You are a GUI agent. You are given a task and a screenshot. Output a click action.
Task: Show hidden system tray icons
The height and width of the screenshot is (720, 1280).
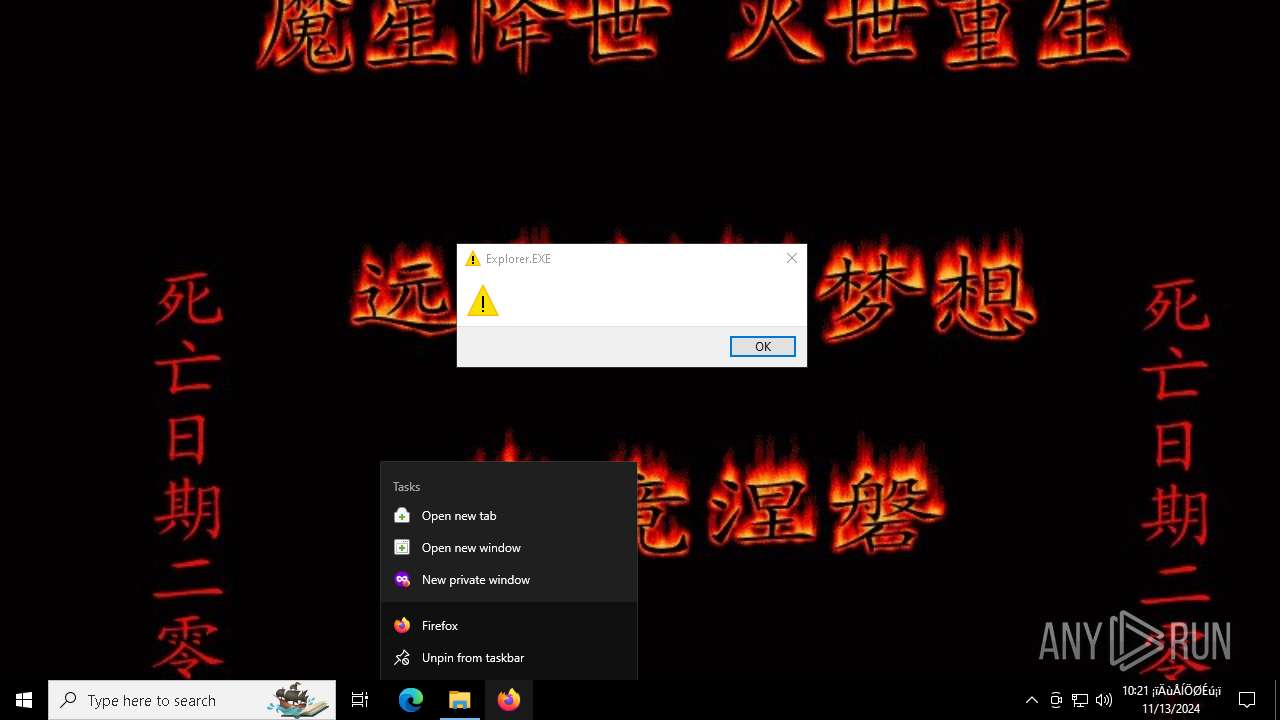(x=1032, y=700)
